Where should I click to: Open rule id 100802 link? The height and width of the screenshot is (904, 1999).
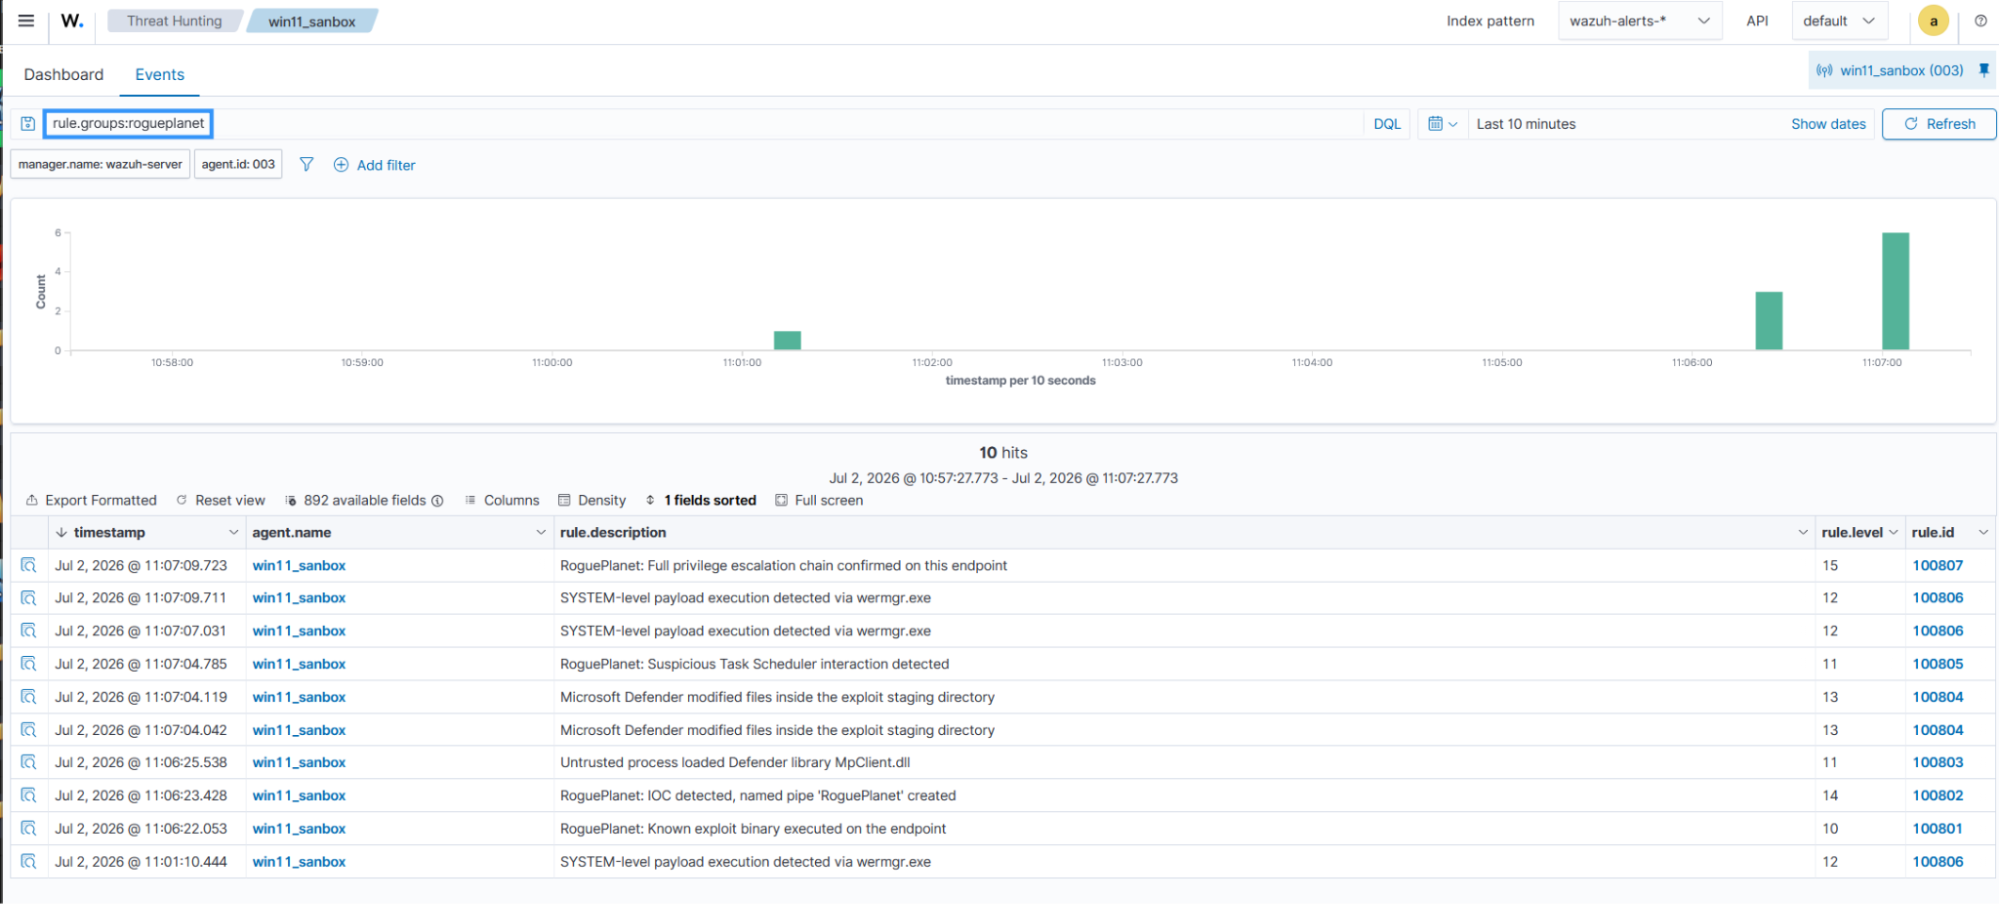(1938, 796)
